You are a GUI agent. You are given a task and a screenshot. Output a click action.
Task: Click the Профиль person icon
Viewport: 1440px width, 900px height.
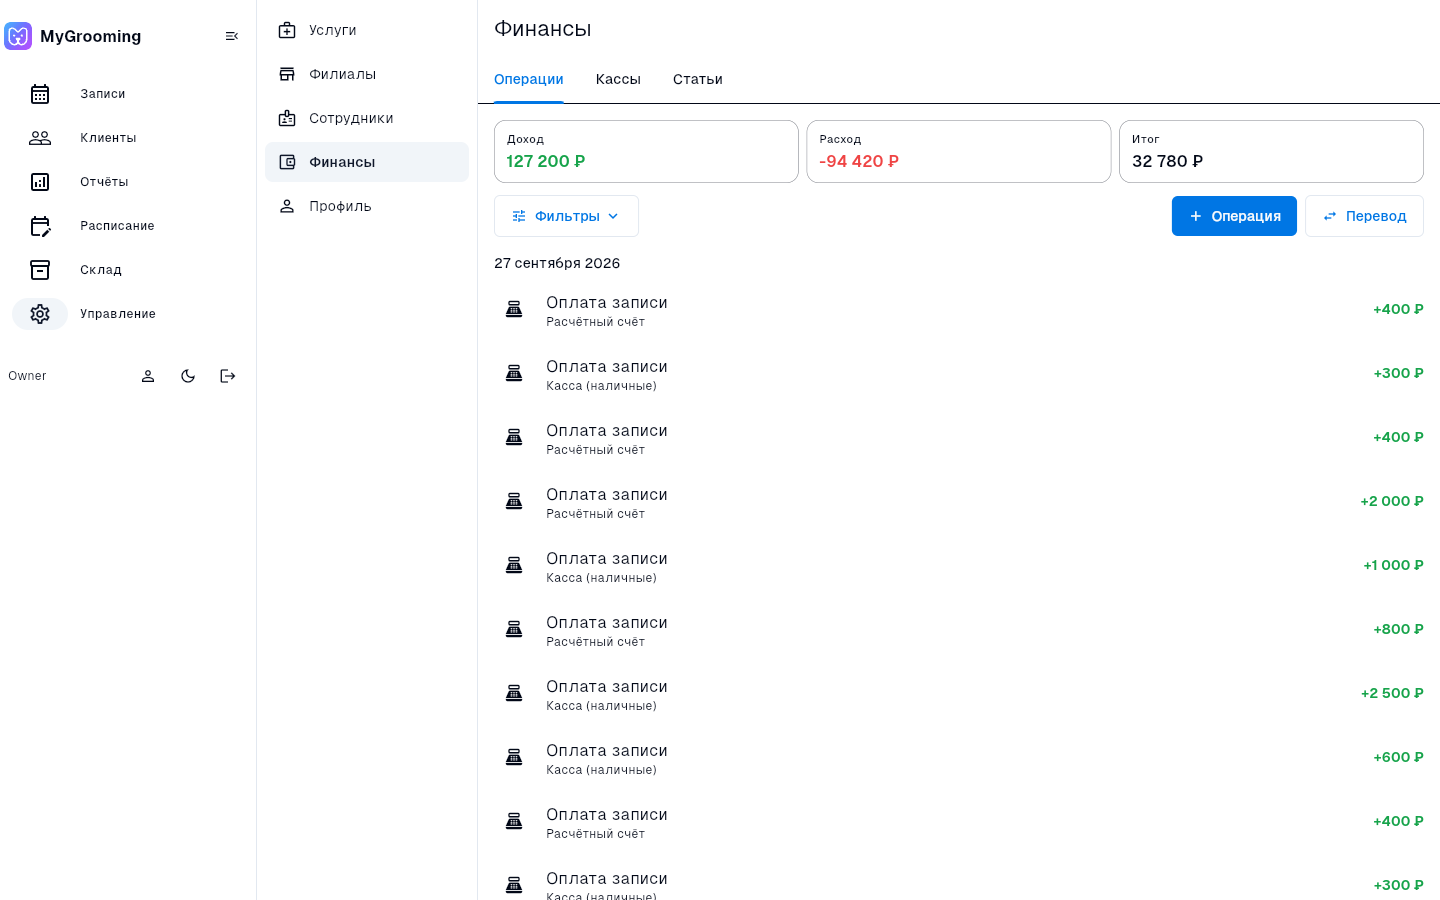coord(287,206)
